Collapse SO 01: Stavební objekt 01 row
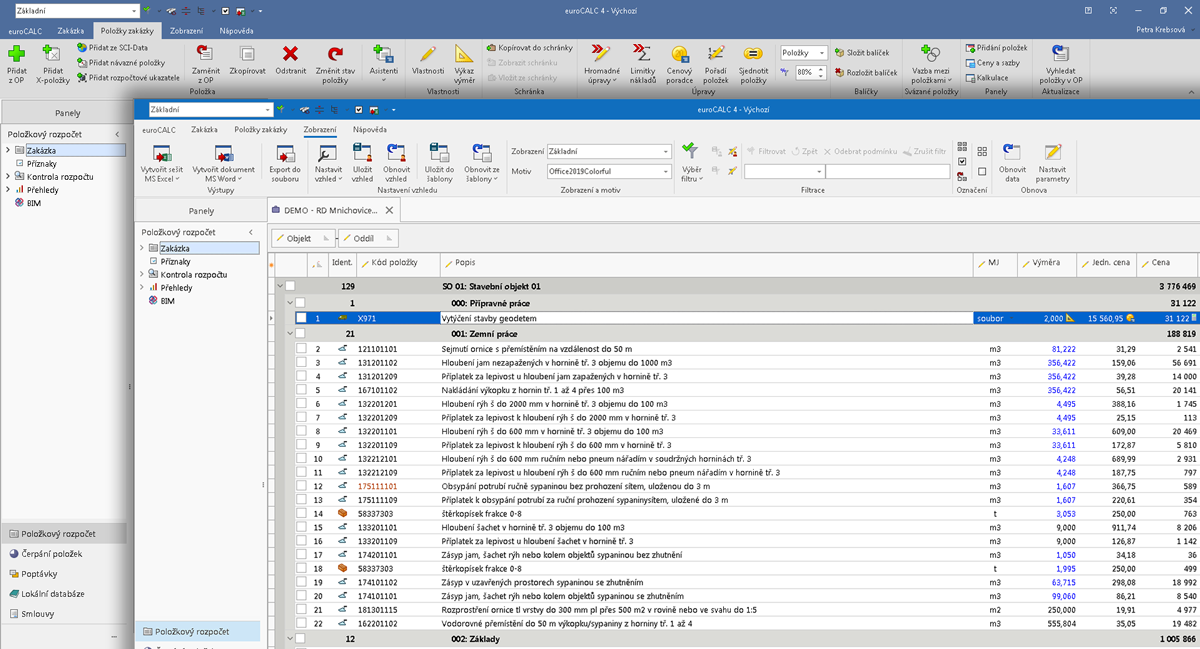 [280, 286]
